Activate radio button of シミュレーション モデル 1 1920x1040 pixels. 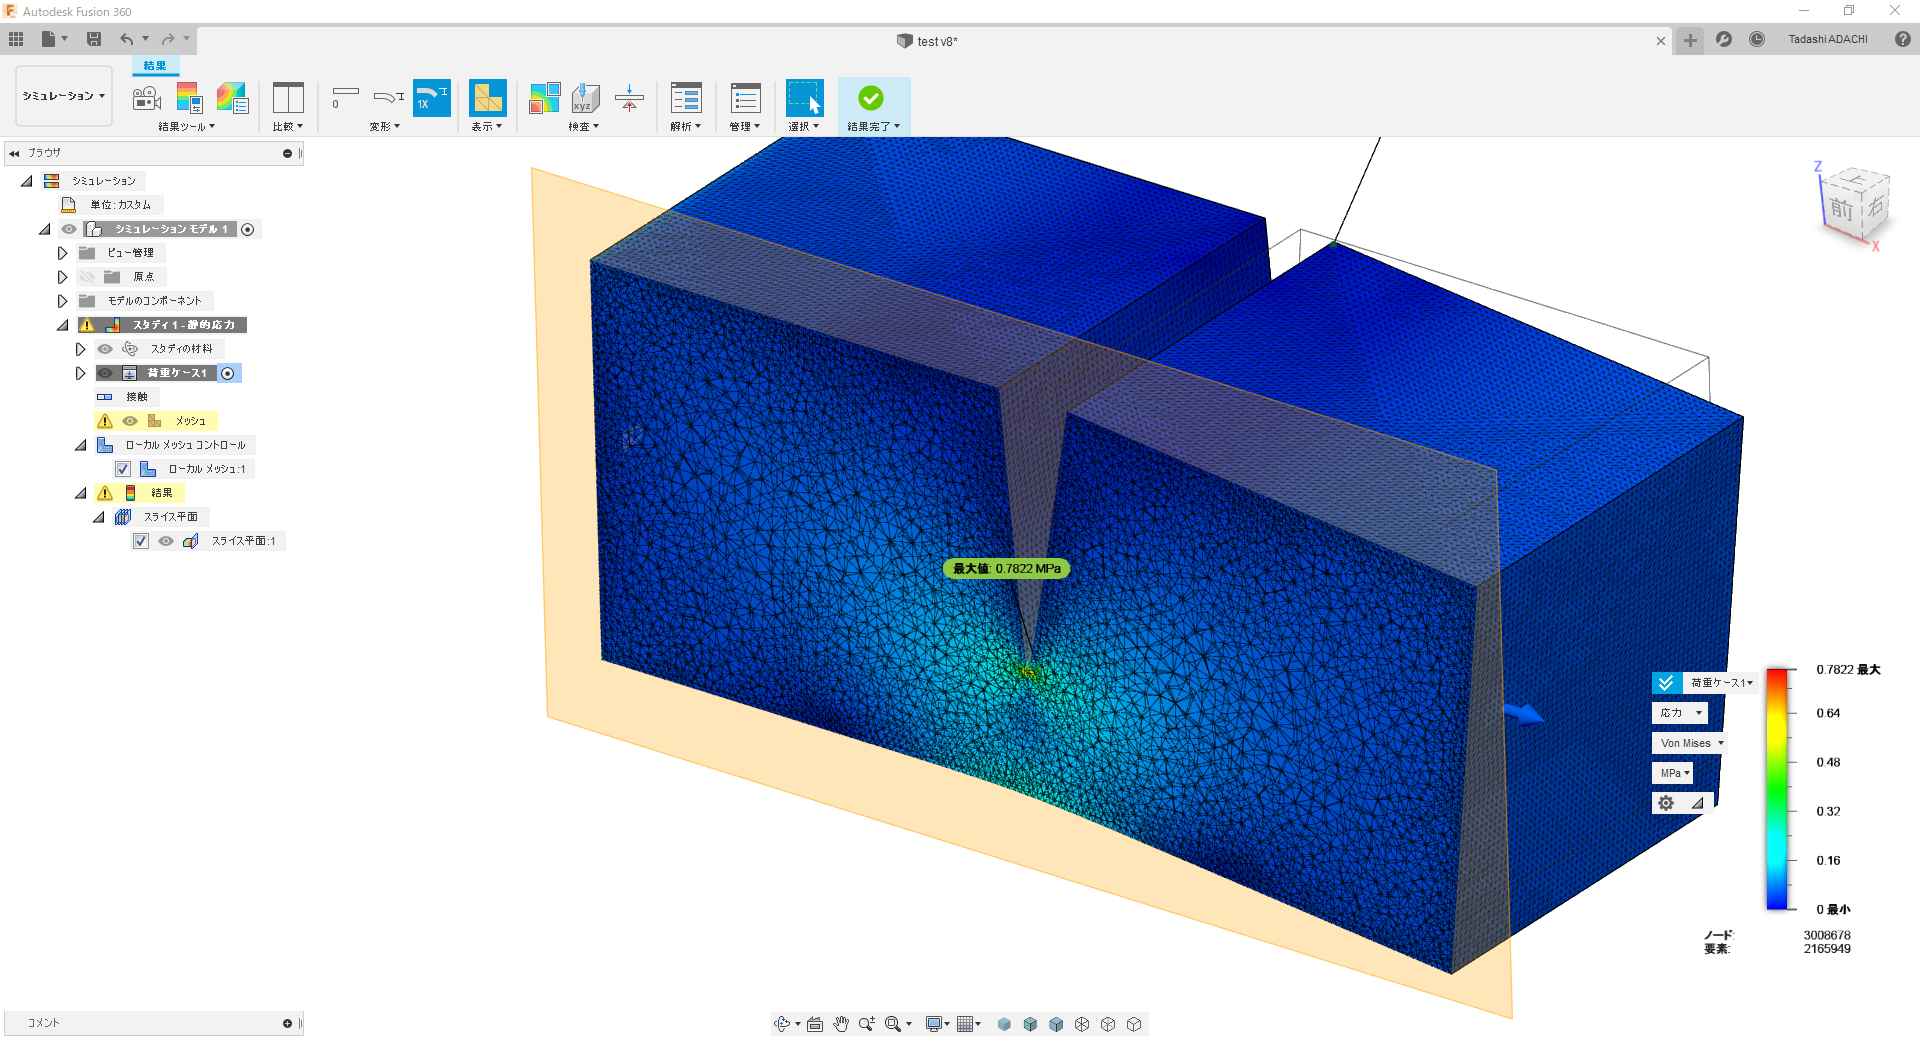point(248,229)
